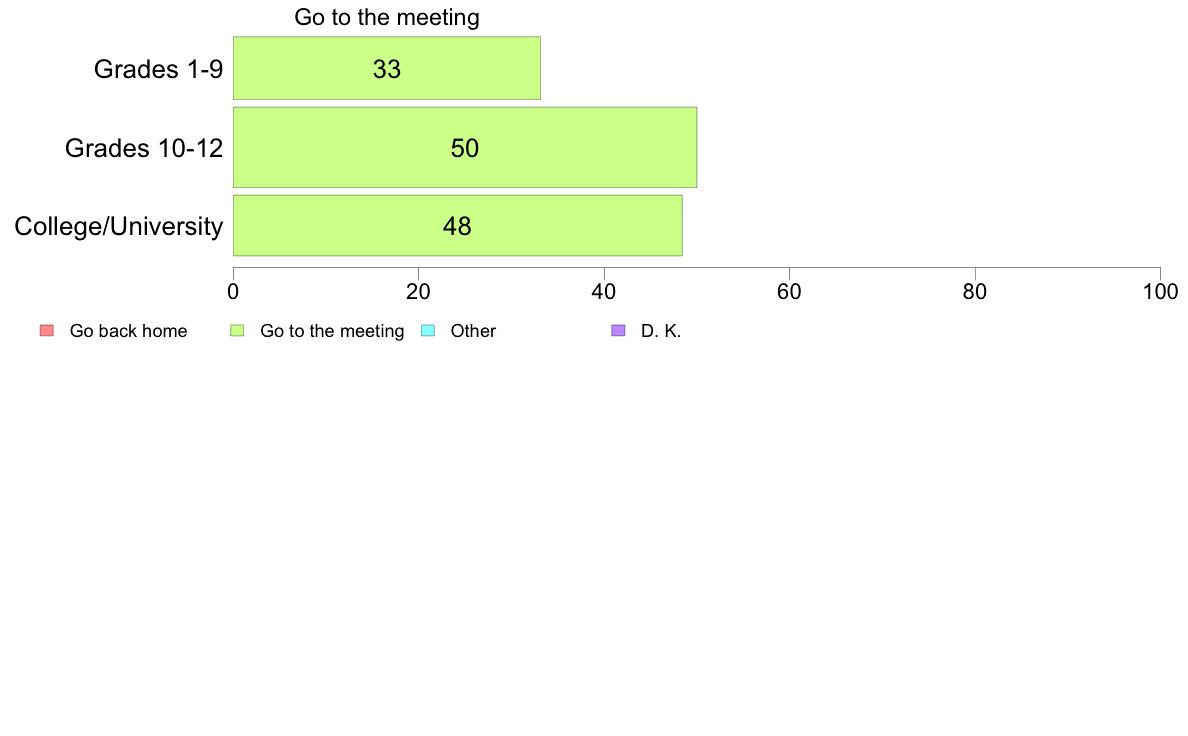Click the purple D. K. legend swatch
The width and height of the screenshot is (1188, 736).
618,330
